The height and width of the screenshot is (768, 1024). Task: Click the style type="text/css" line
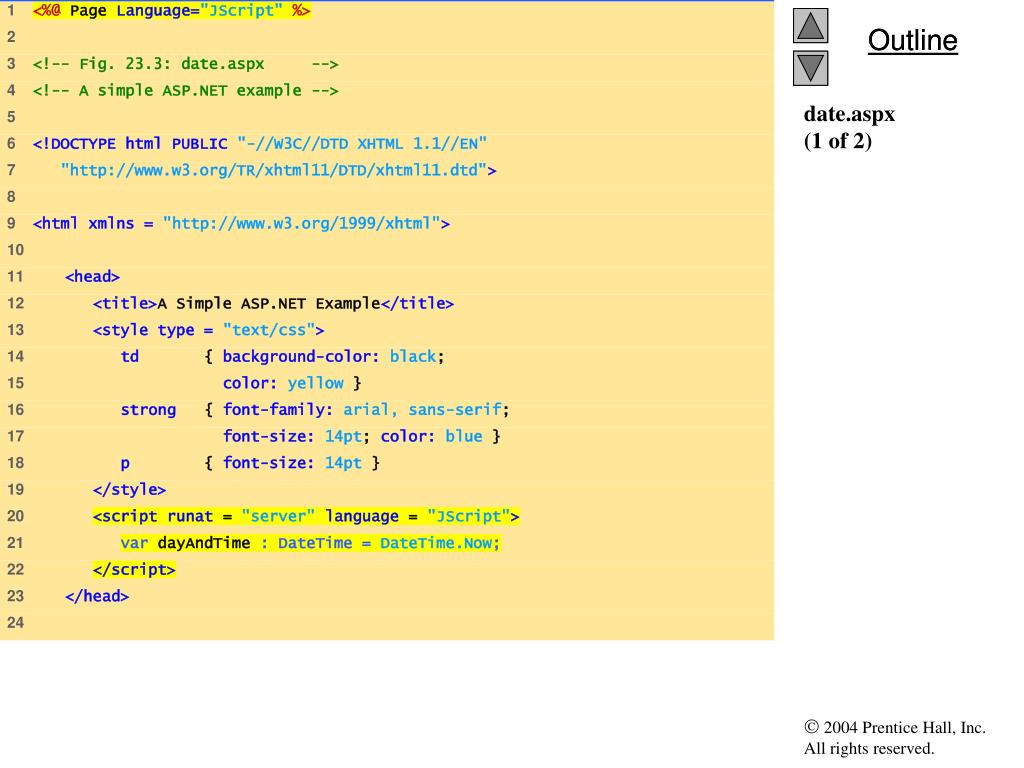point(208,330)
